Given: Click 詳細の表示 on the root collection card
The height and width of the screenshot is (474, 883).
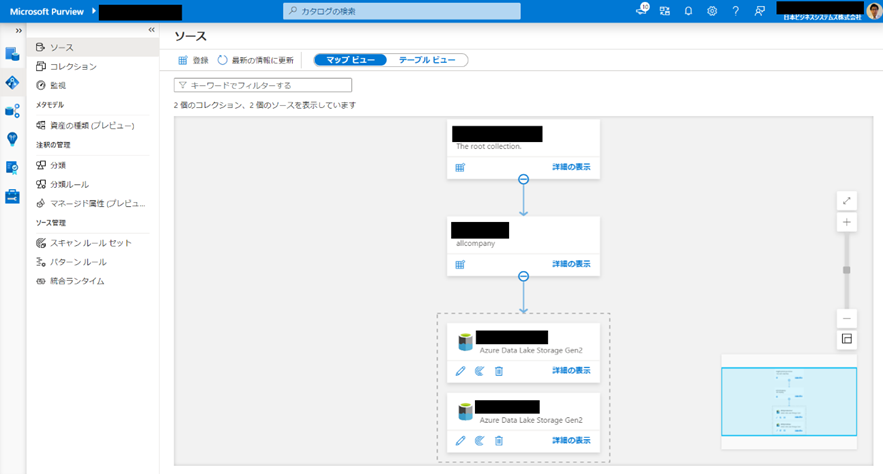Looking at the screenshot, I should [x=571, y=167].
